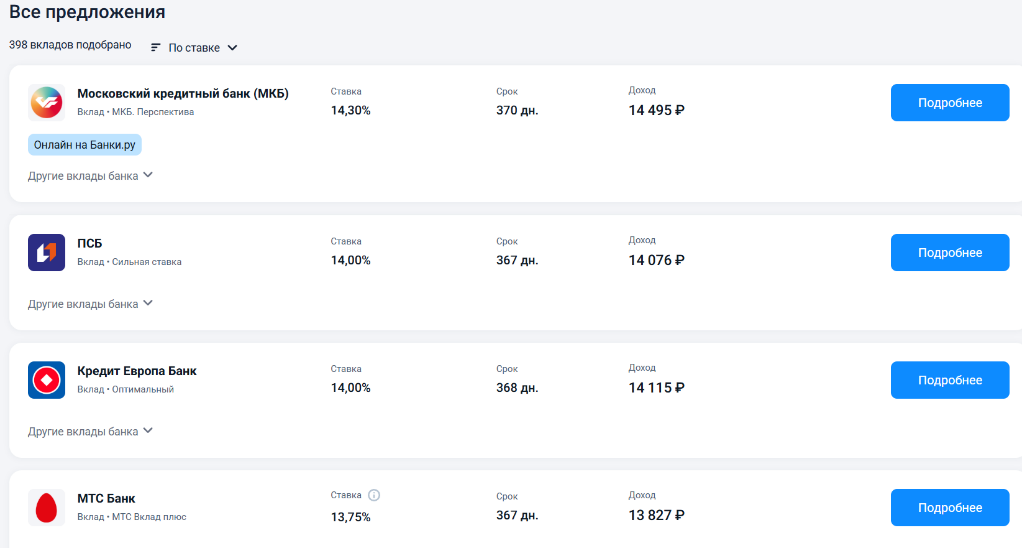
Task: Open the ПСБ bank name link
Action: click(x=90, y=243)
